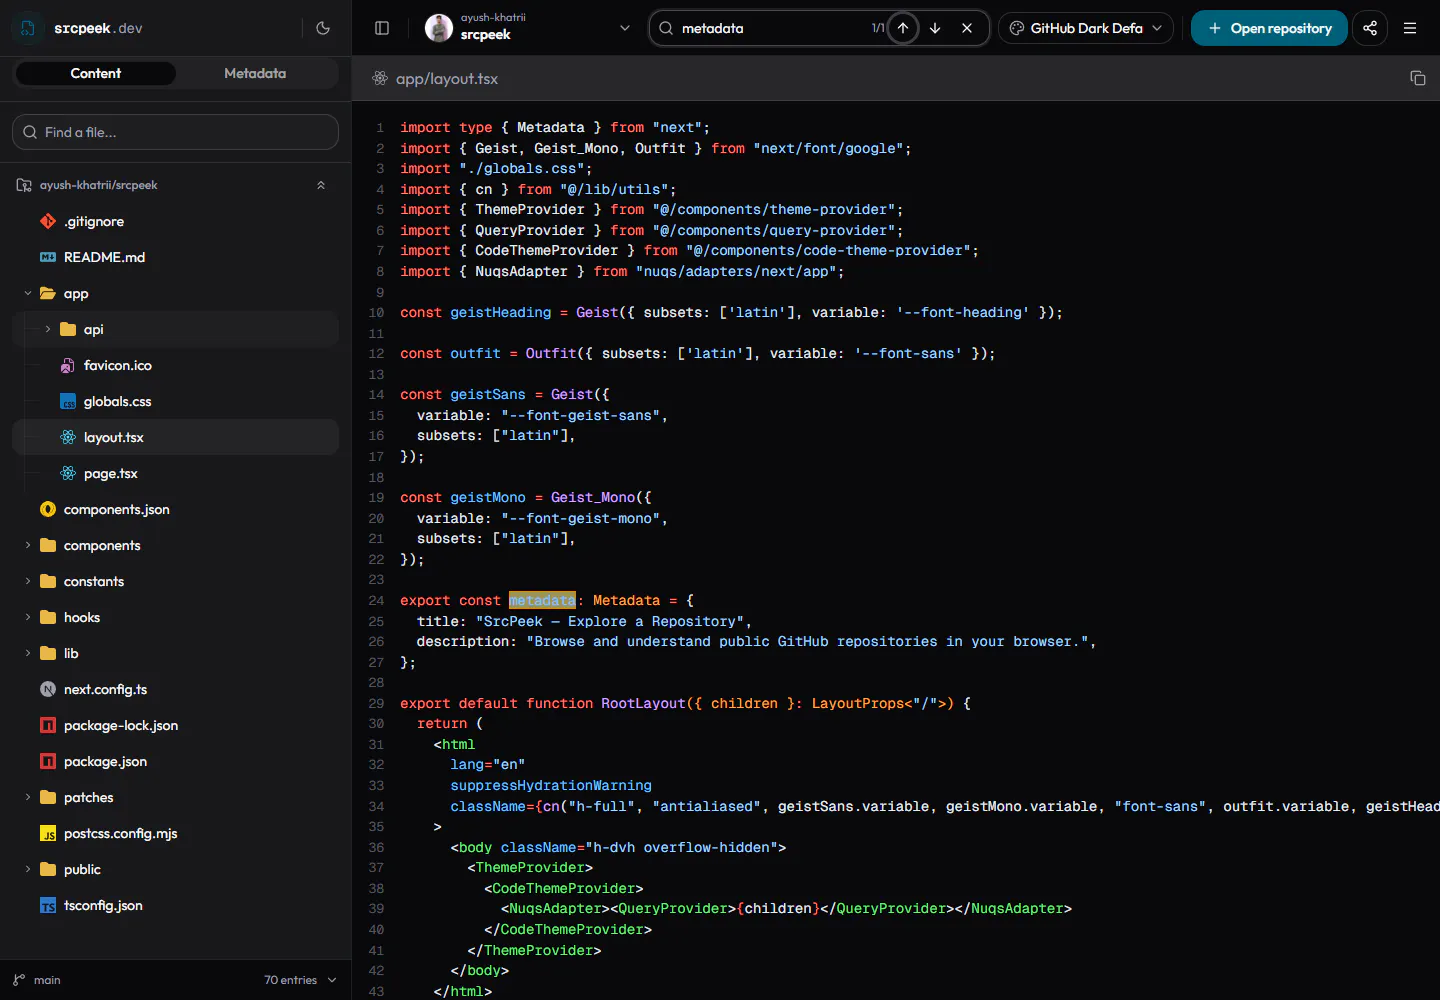
Task: Go to next search match arrow
Action: point(935,28)
